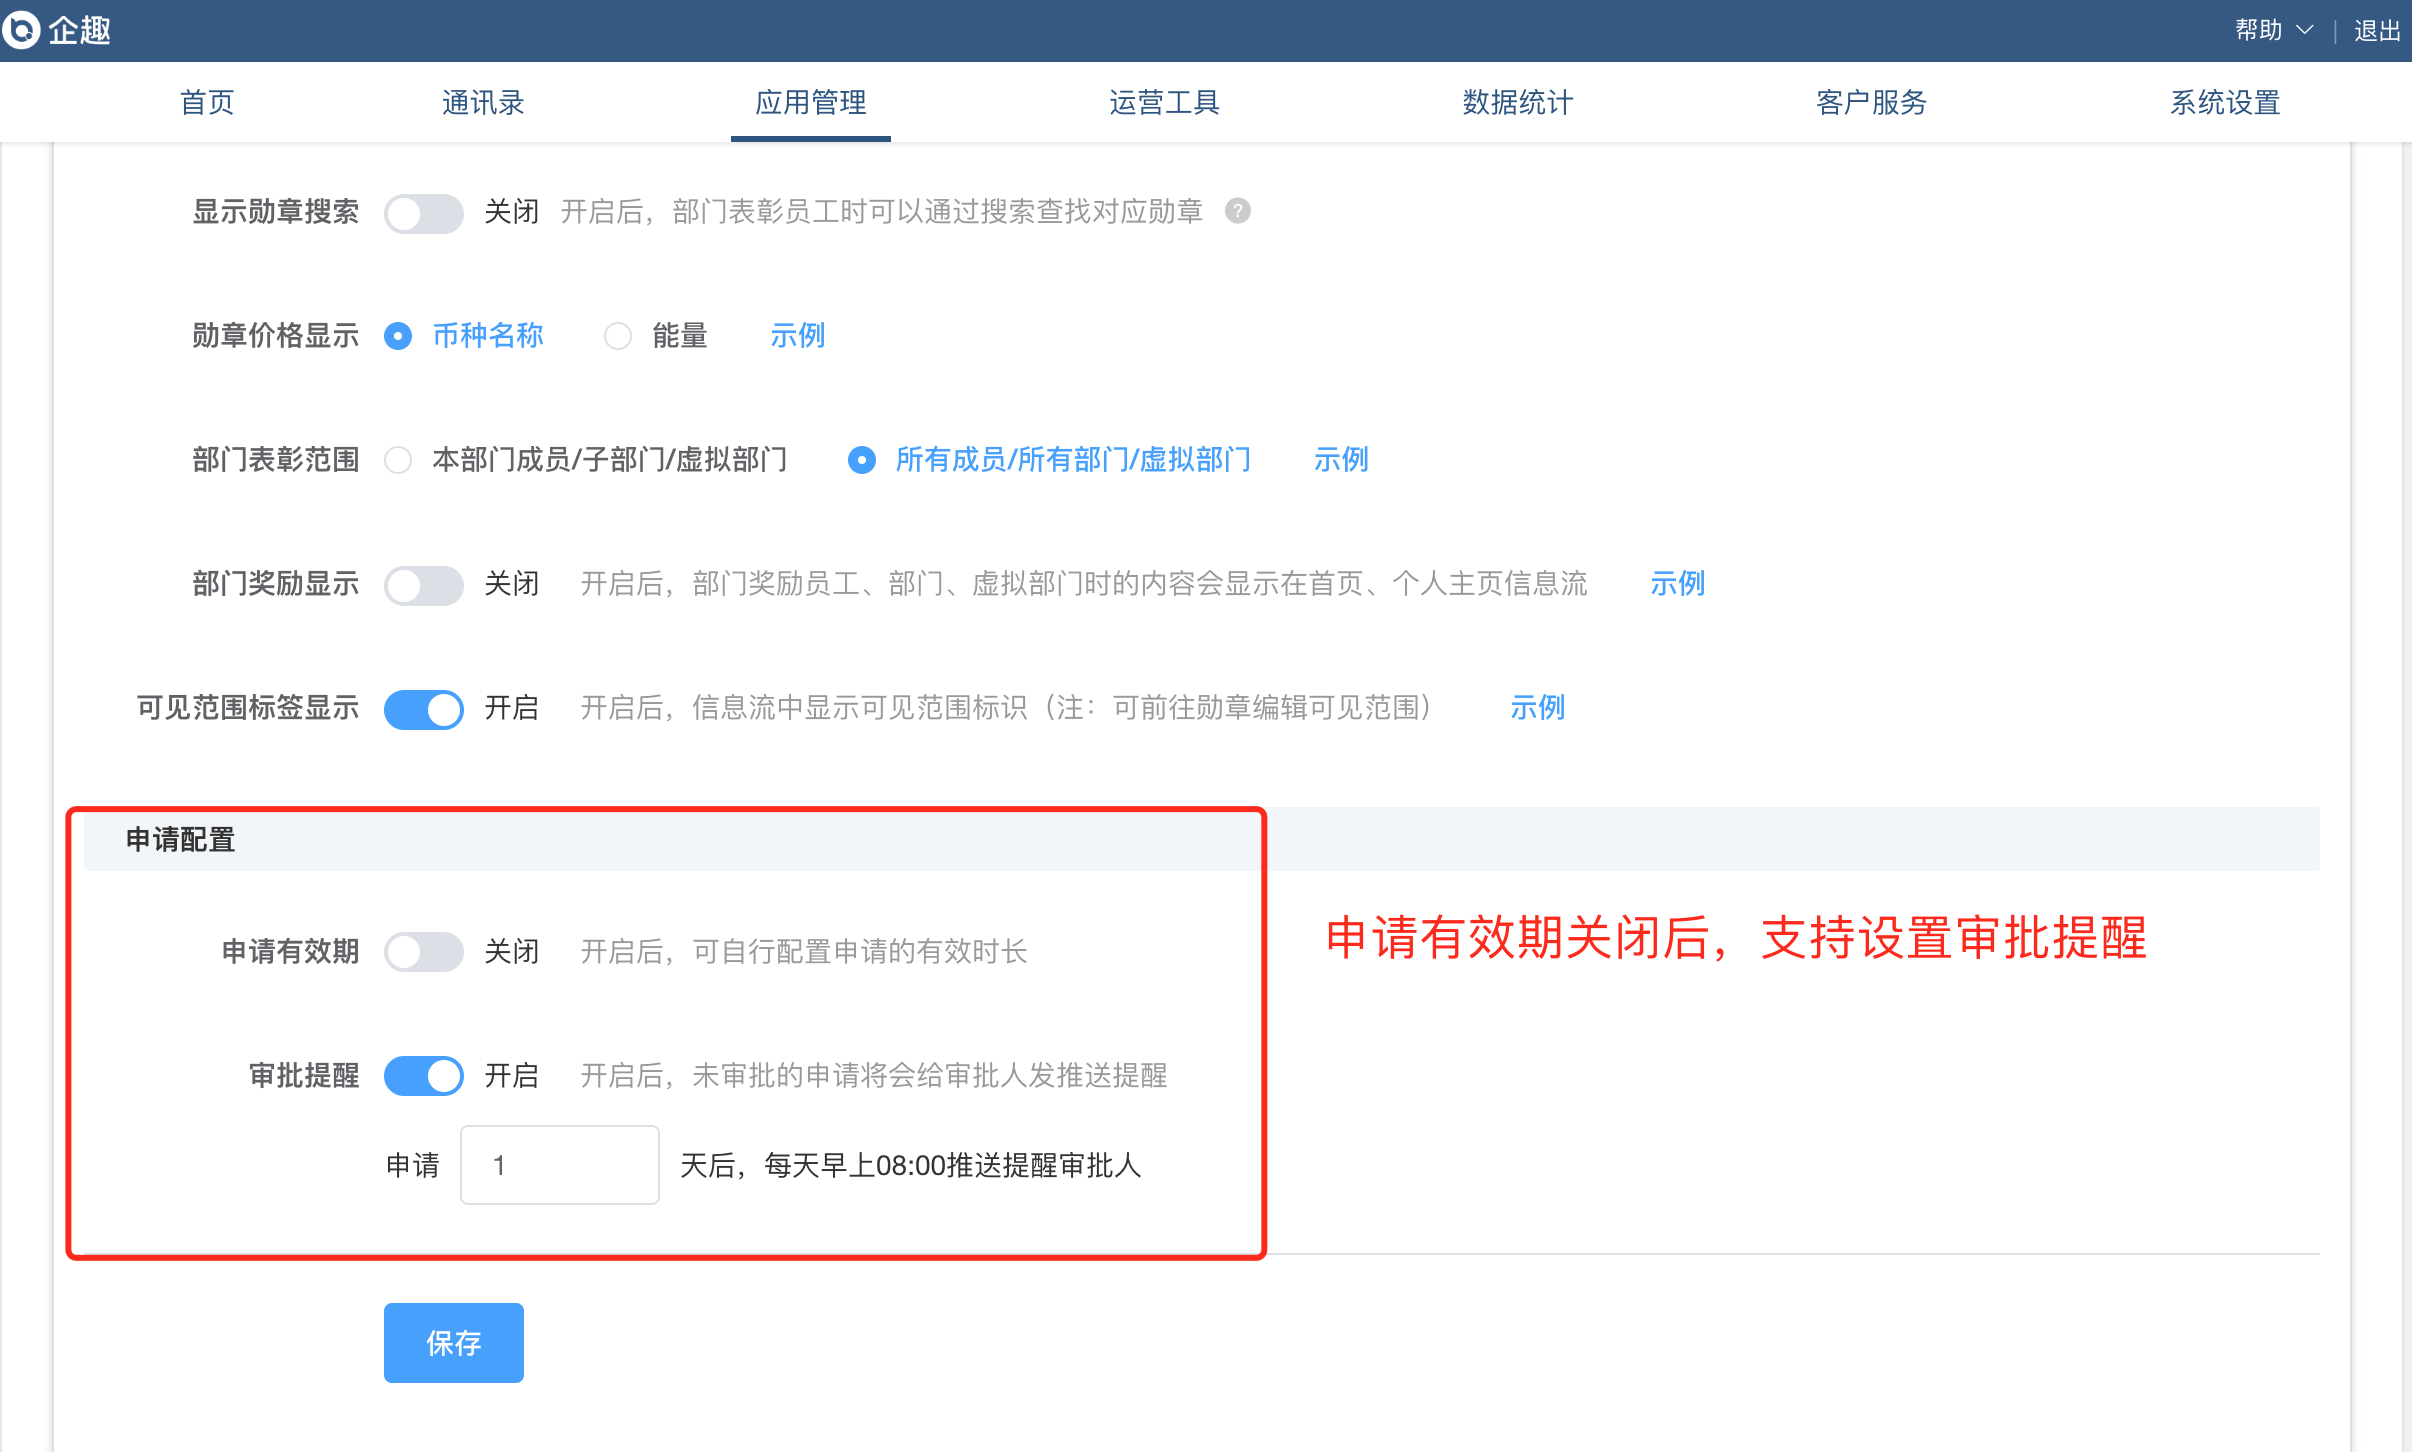Open the 数据统计 tab
This screenshot has width=2412, height=1452.
pyautogui.click(x=1517, y=102)
